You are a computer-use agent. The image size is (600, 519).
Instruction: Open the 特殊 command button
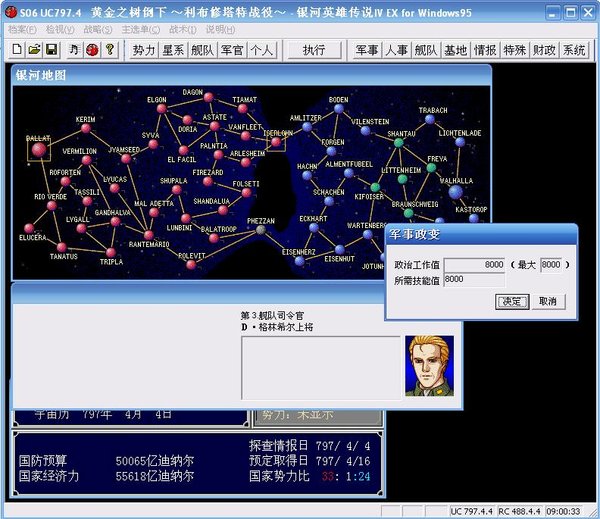pos(515,50)
